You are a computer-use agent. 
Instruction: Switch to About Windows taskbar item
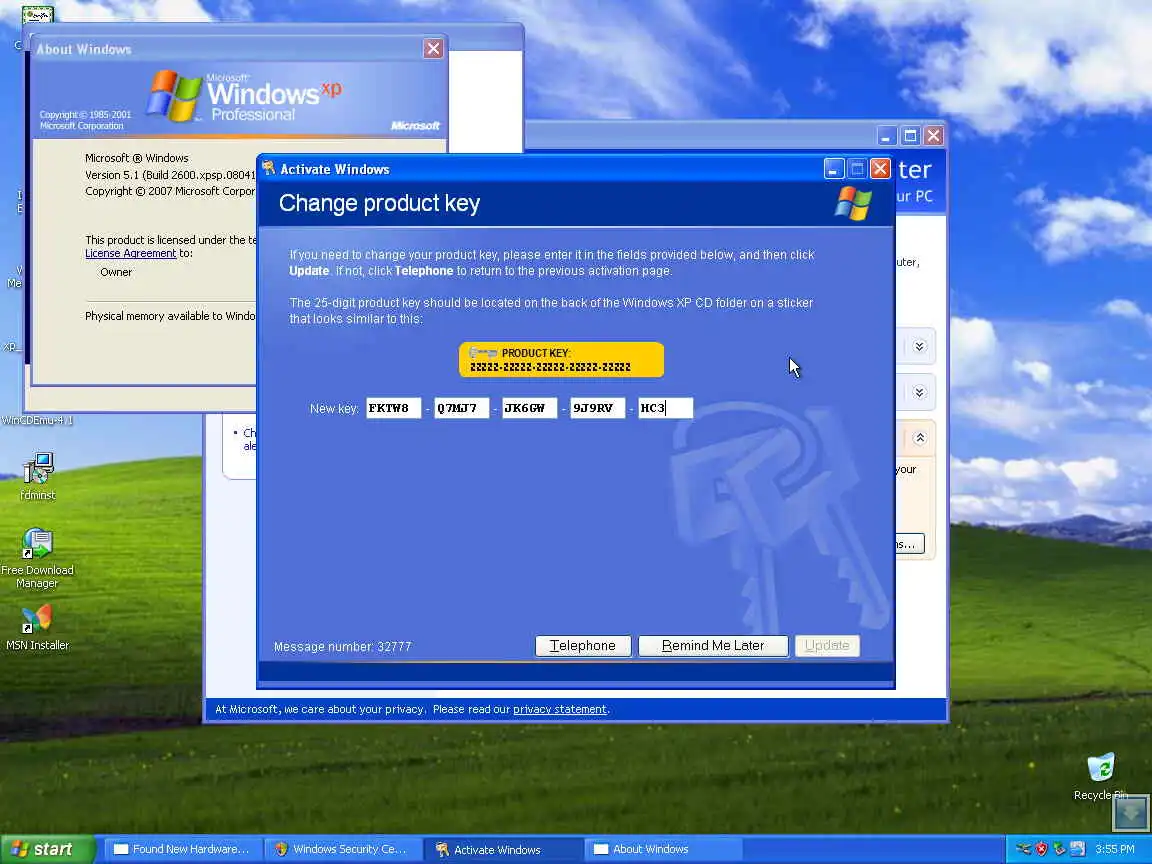pos(664,849)
